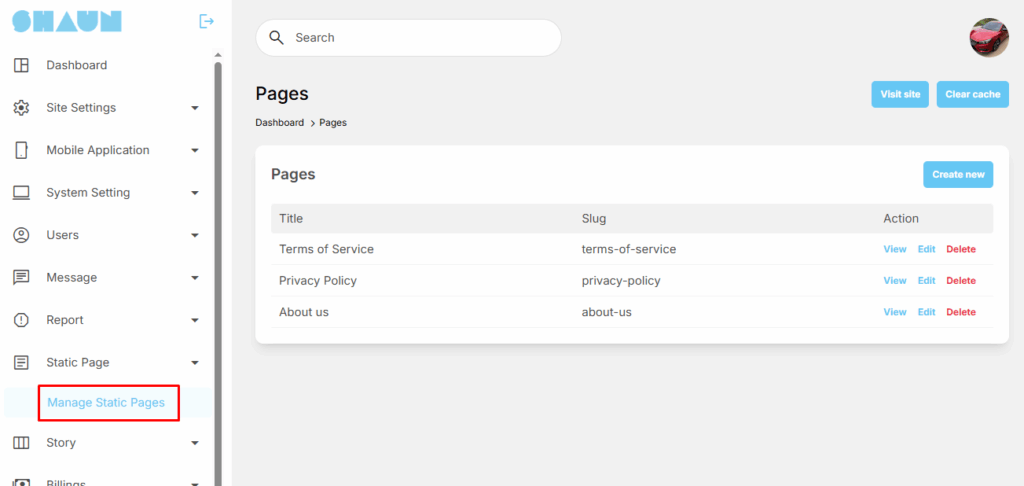Viewport: 1024px width, 486px height.
Task: Click the Users person icon
Action: 21,235
